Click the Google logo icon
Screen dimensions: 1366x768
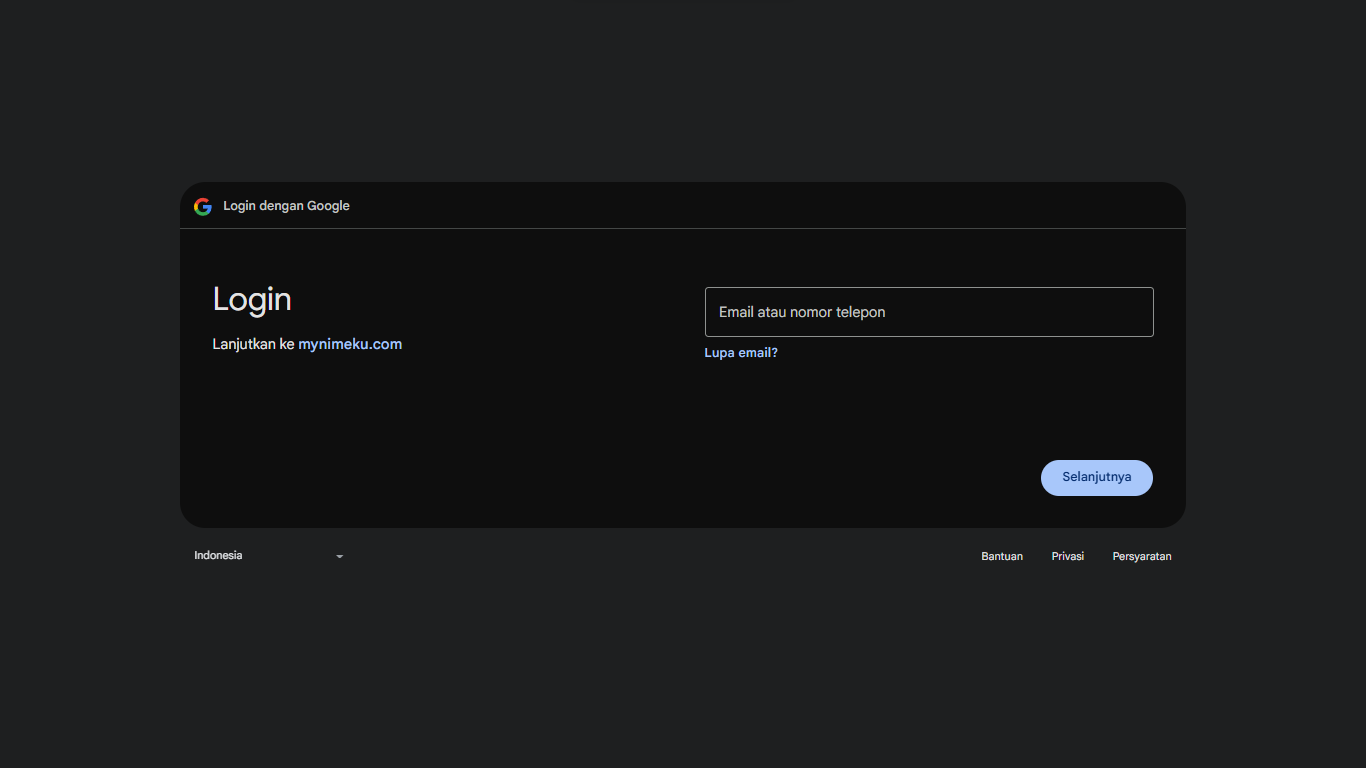pyautogui.click(x=203, y=206)
